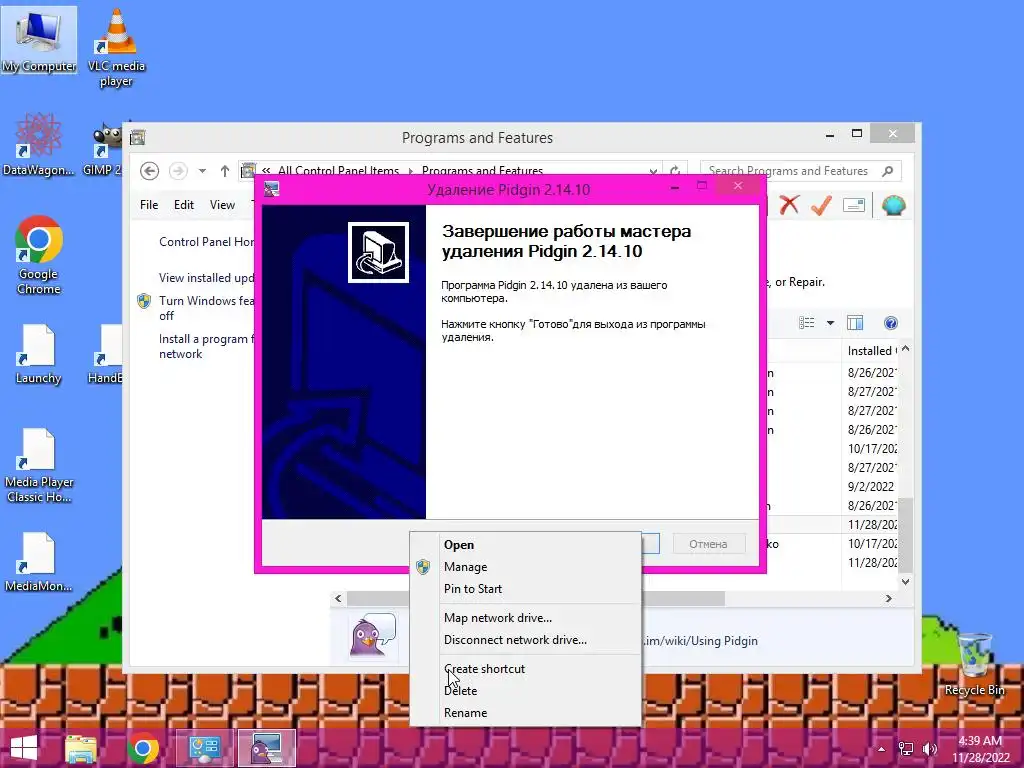Click the change view list icon
Viewport: 1024px width, 768px height.
click(807, 323)
